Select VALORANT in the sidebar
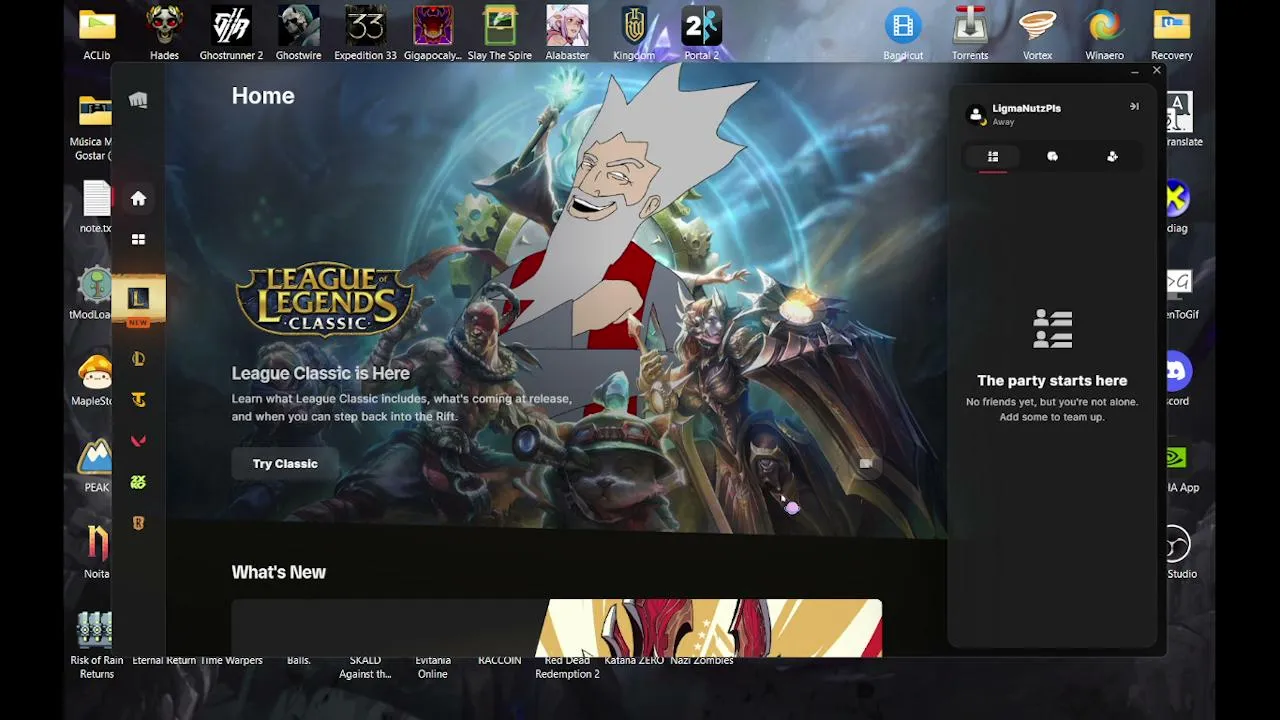Viewport: 1280px width, 720px height. click(138, 441)
